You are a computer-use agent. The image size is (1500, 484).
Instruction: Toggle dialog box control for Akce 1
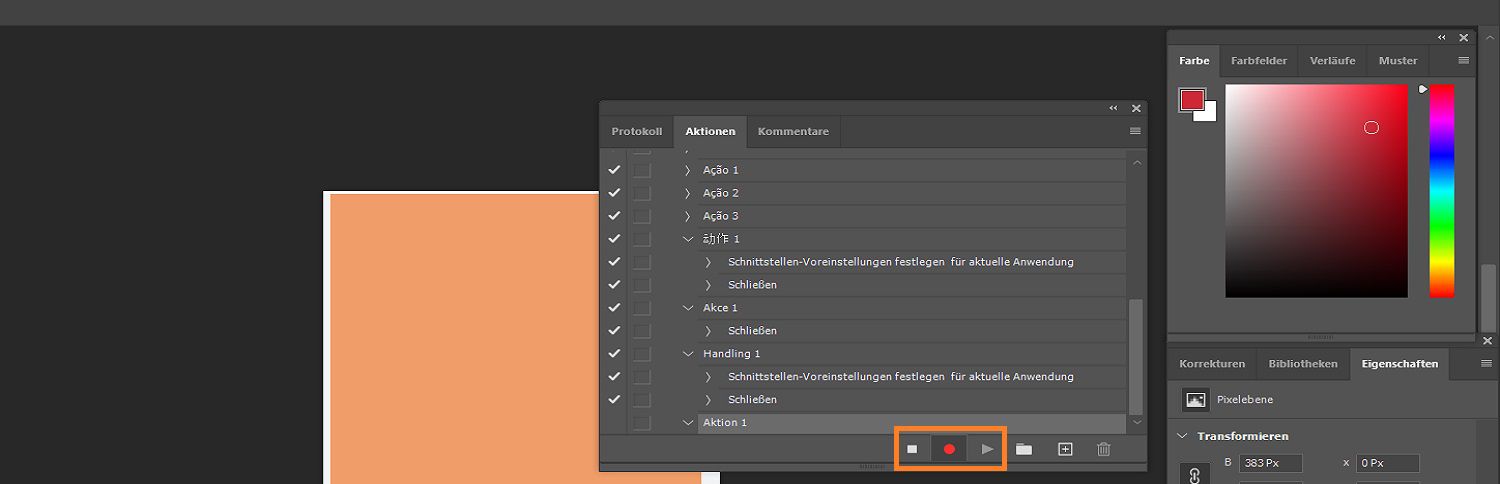click(x=641, y=308)
